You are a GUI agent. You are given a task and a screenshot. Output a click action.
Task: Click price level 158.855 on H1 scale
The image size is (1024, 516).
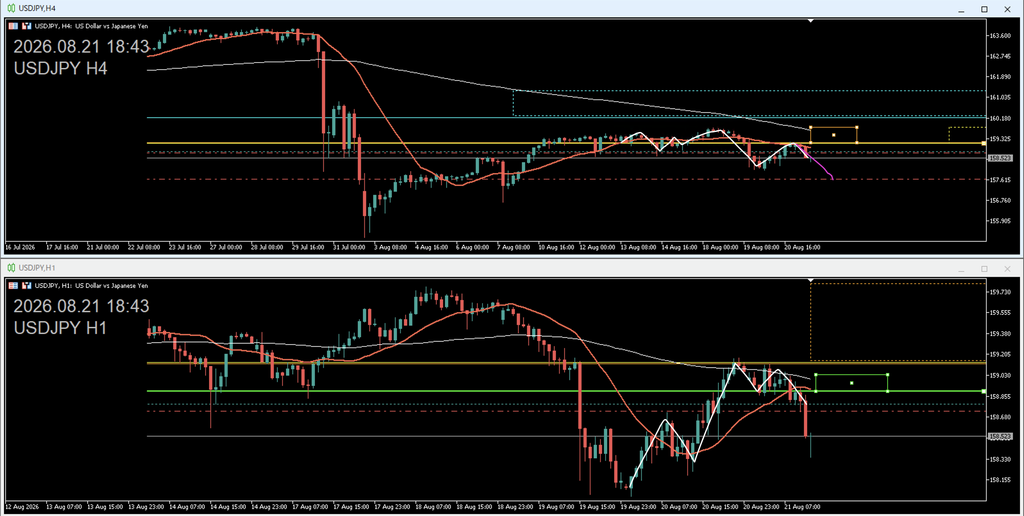(x=1000, y=396)
